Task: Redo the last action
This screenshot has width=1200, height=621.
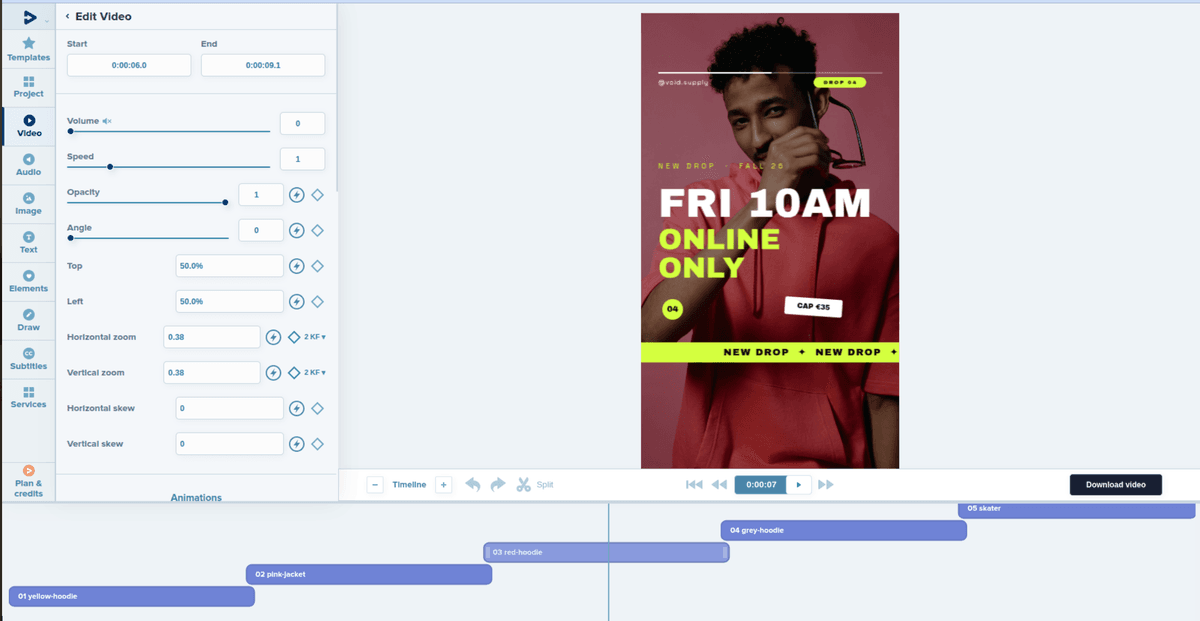Action: pyautogui.click(x=498, y=484)
